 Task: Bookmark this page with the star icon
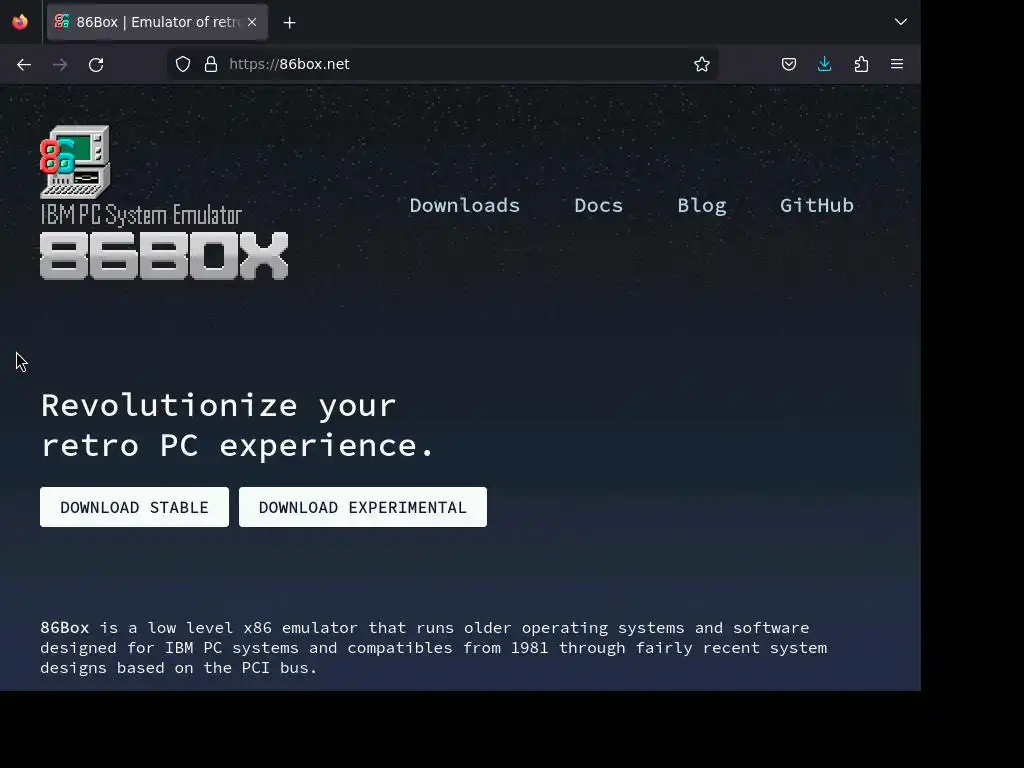coord(702,64)
